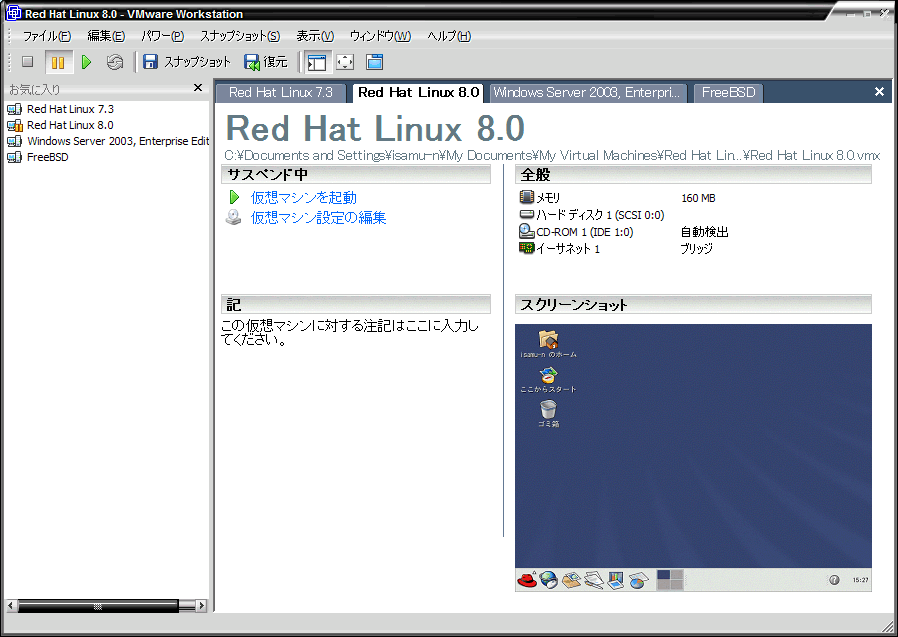Click the favorites panel scroll right arrow

point(201,605)
